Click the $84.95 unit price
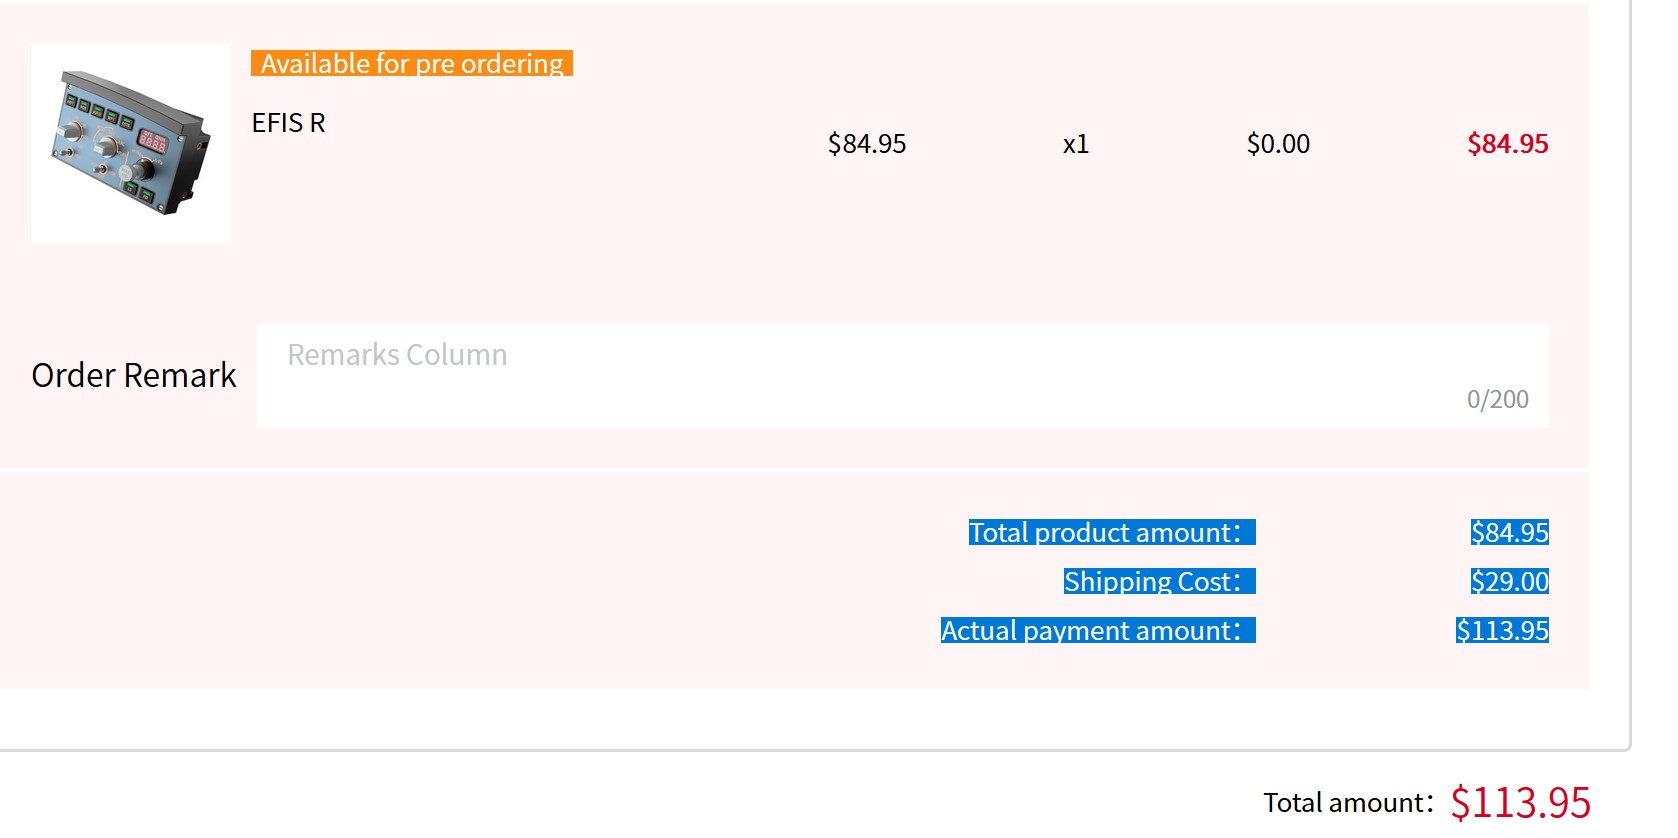This screenshot has width=1678, height=838. (x=867, y=144)
